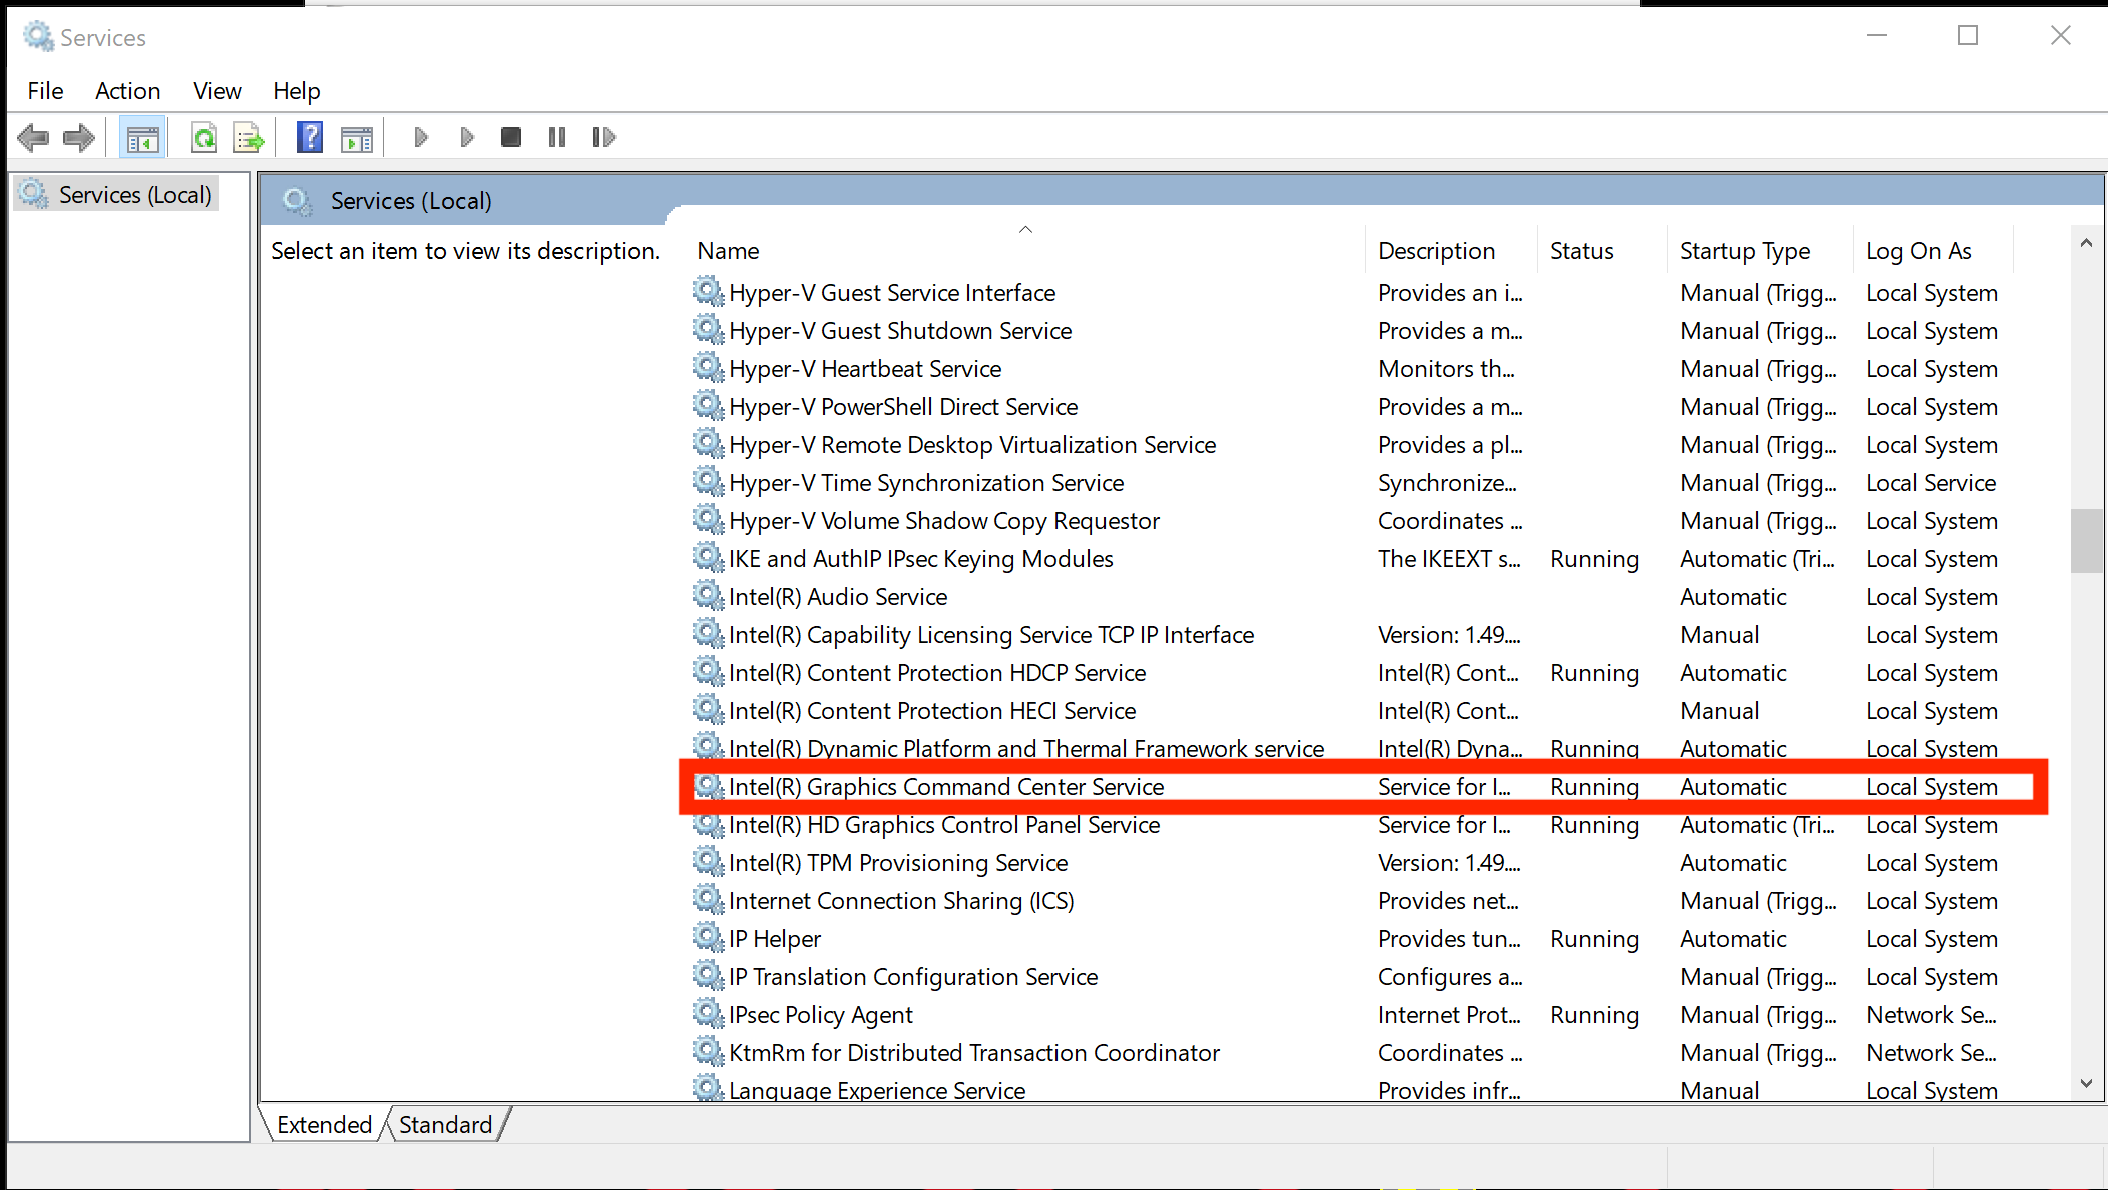Switch to the Standard tab
This screenshot has width=2108, height=1190.
coord(445,1125)
